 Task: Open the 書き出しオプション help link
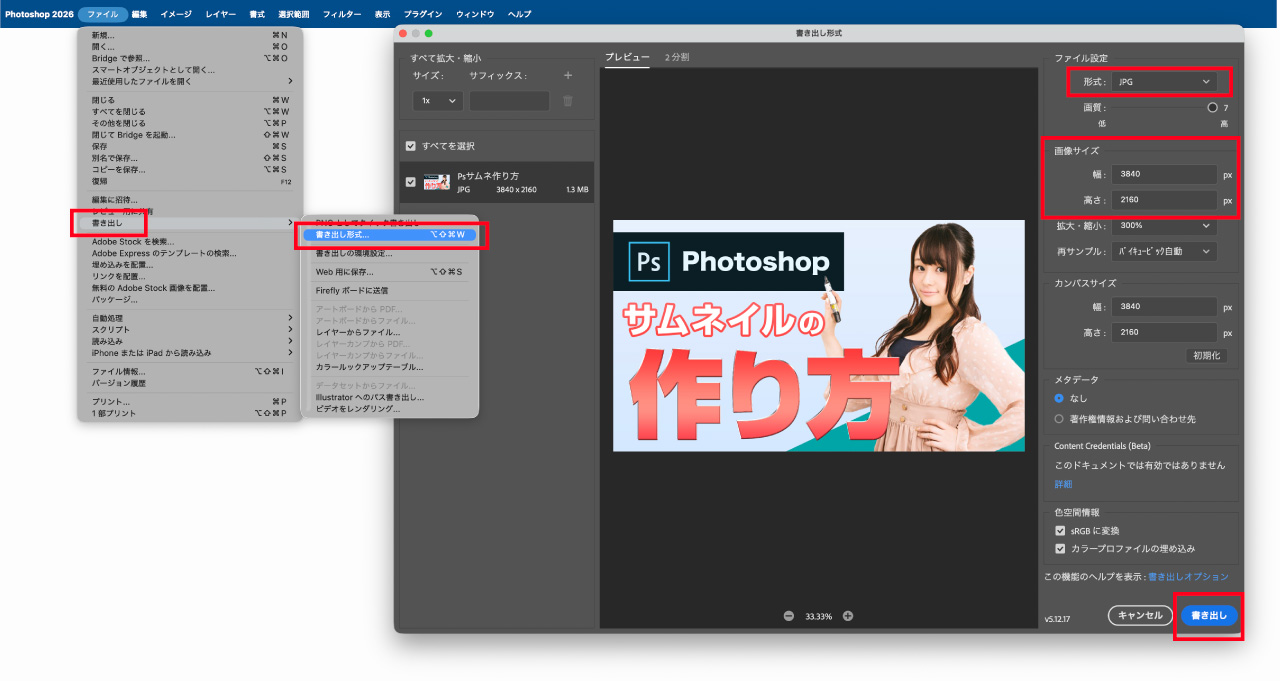tap(1188, 577)
